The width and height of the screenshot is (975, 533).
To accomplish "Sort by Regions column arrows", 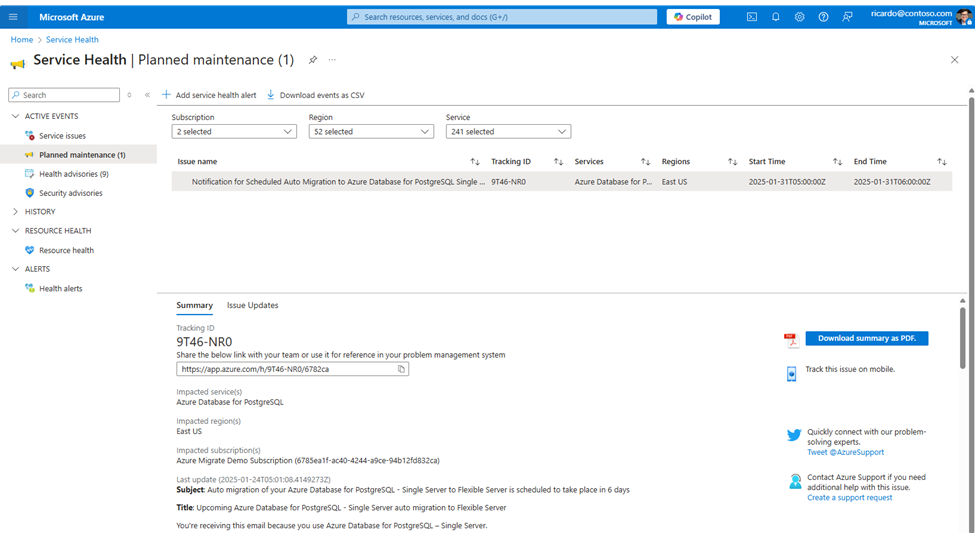I will [x=732, y=162].
